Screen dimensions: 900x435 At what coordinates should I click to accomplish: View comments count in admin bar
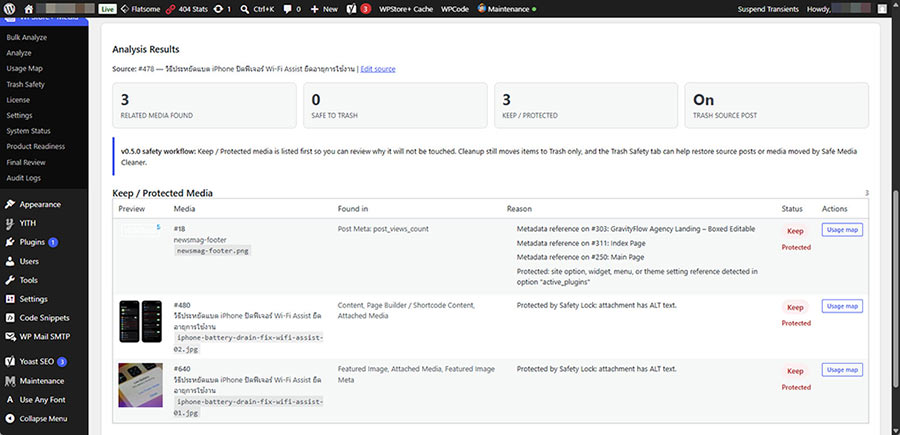coord(292,9)
